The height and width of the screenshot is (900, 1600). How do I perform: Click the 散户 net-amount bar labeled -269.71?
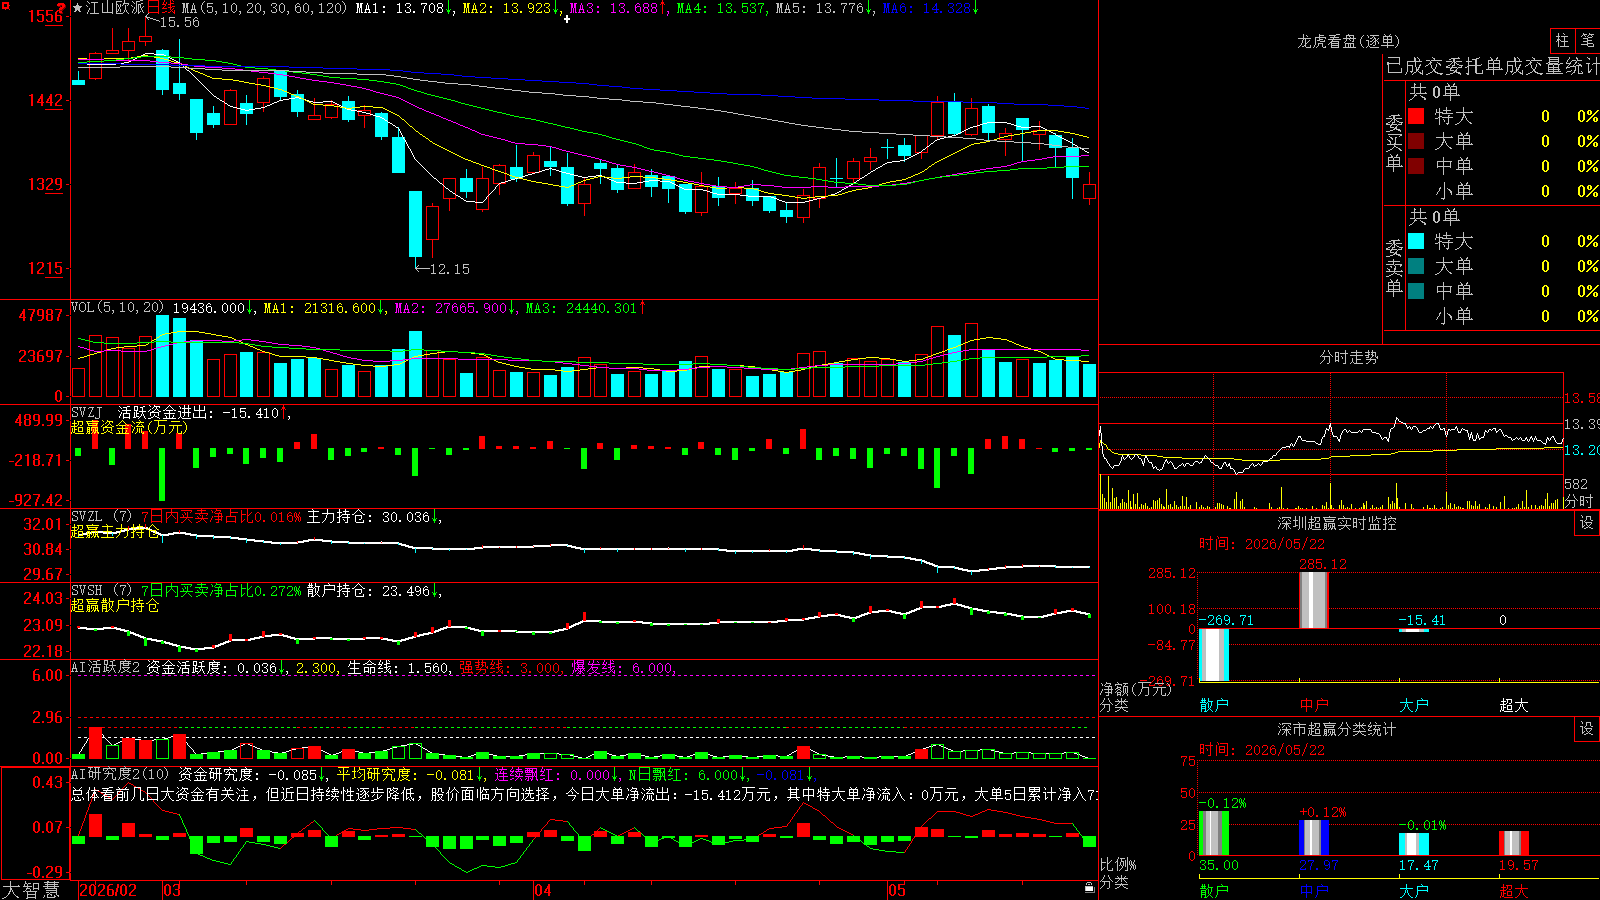[x=1214, y=655]
